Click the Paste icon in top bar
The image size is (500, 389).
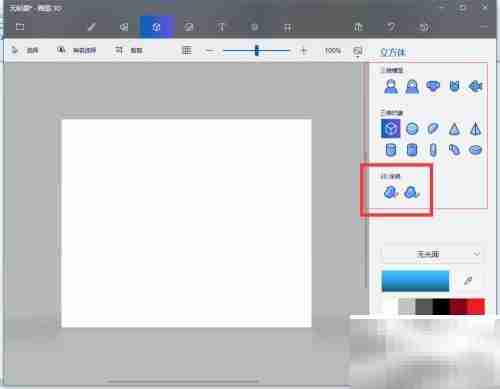358,27
